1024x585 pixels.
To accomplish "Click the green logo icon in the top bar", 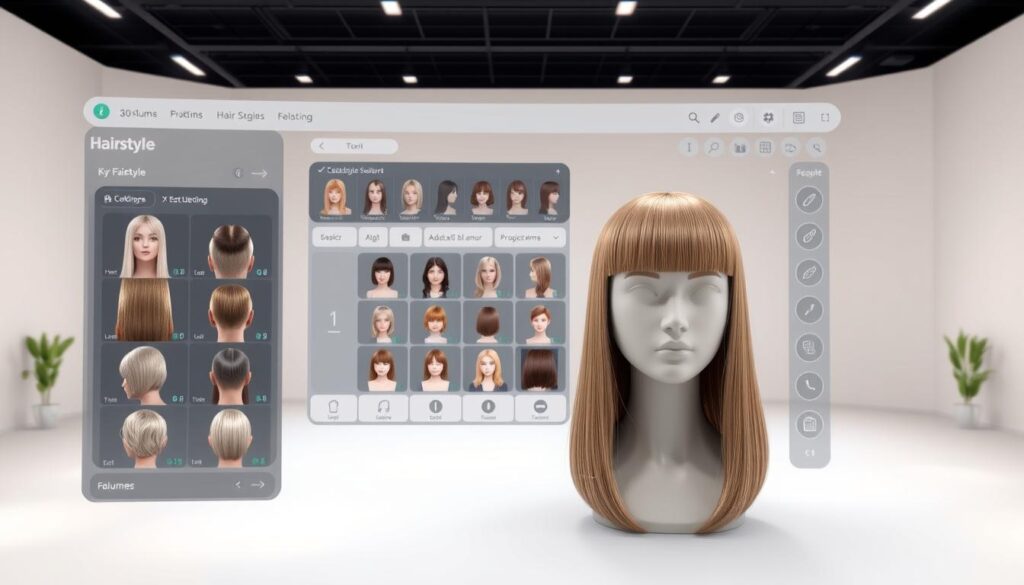I will click(x=101, y=112).
